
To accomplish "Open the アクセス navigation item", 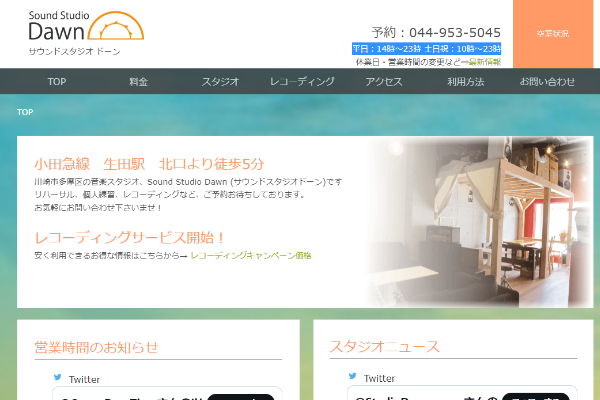I will point(384,82).
